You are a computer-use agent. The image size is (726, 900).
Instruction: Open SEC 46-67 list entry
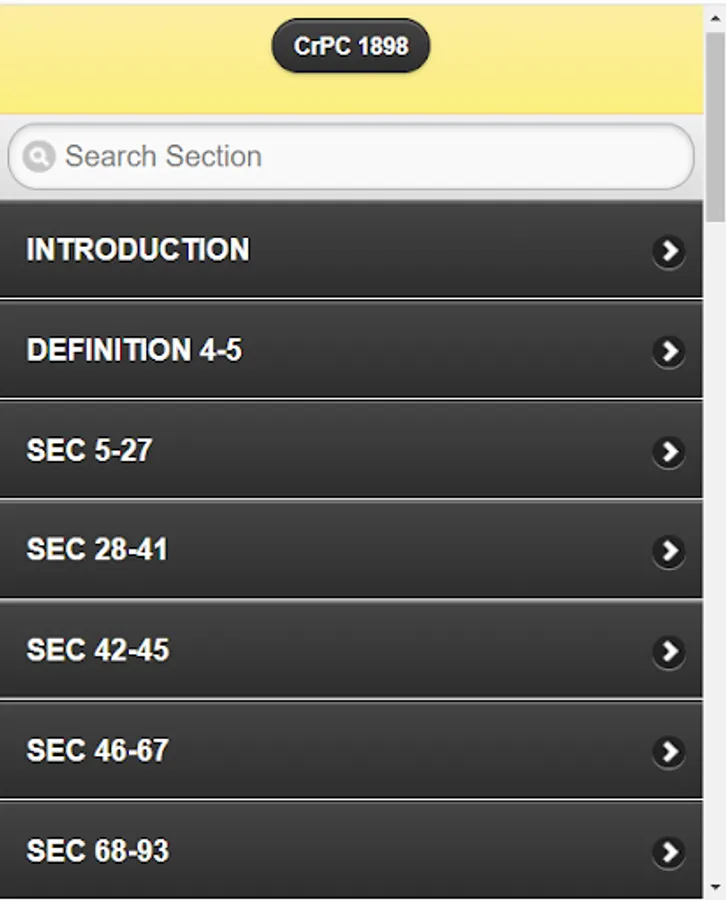(351, 750)
